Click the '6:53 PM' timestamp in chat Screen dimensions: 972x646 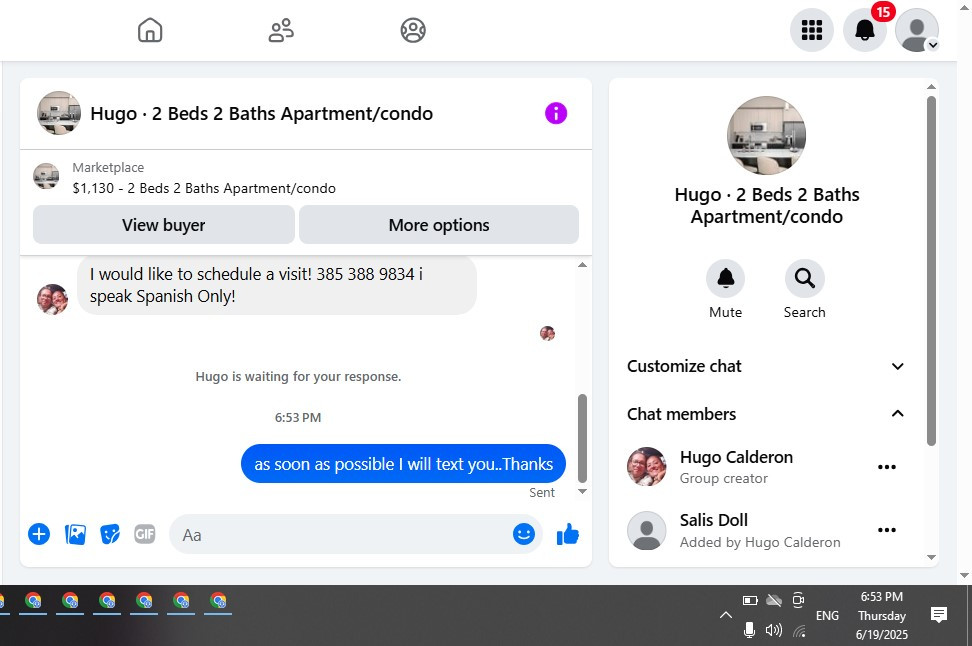298,418
